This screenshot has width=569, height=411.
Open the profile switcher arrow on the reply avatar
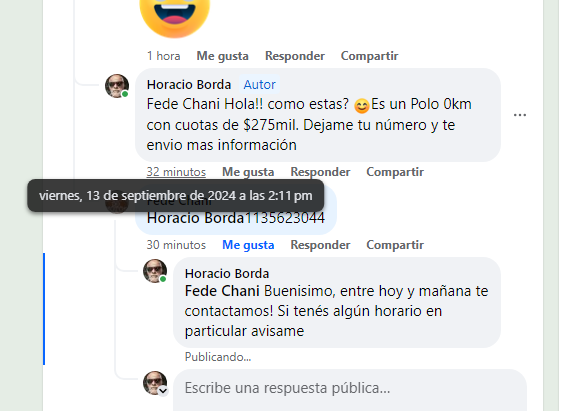point(163,391)
